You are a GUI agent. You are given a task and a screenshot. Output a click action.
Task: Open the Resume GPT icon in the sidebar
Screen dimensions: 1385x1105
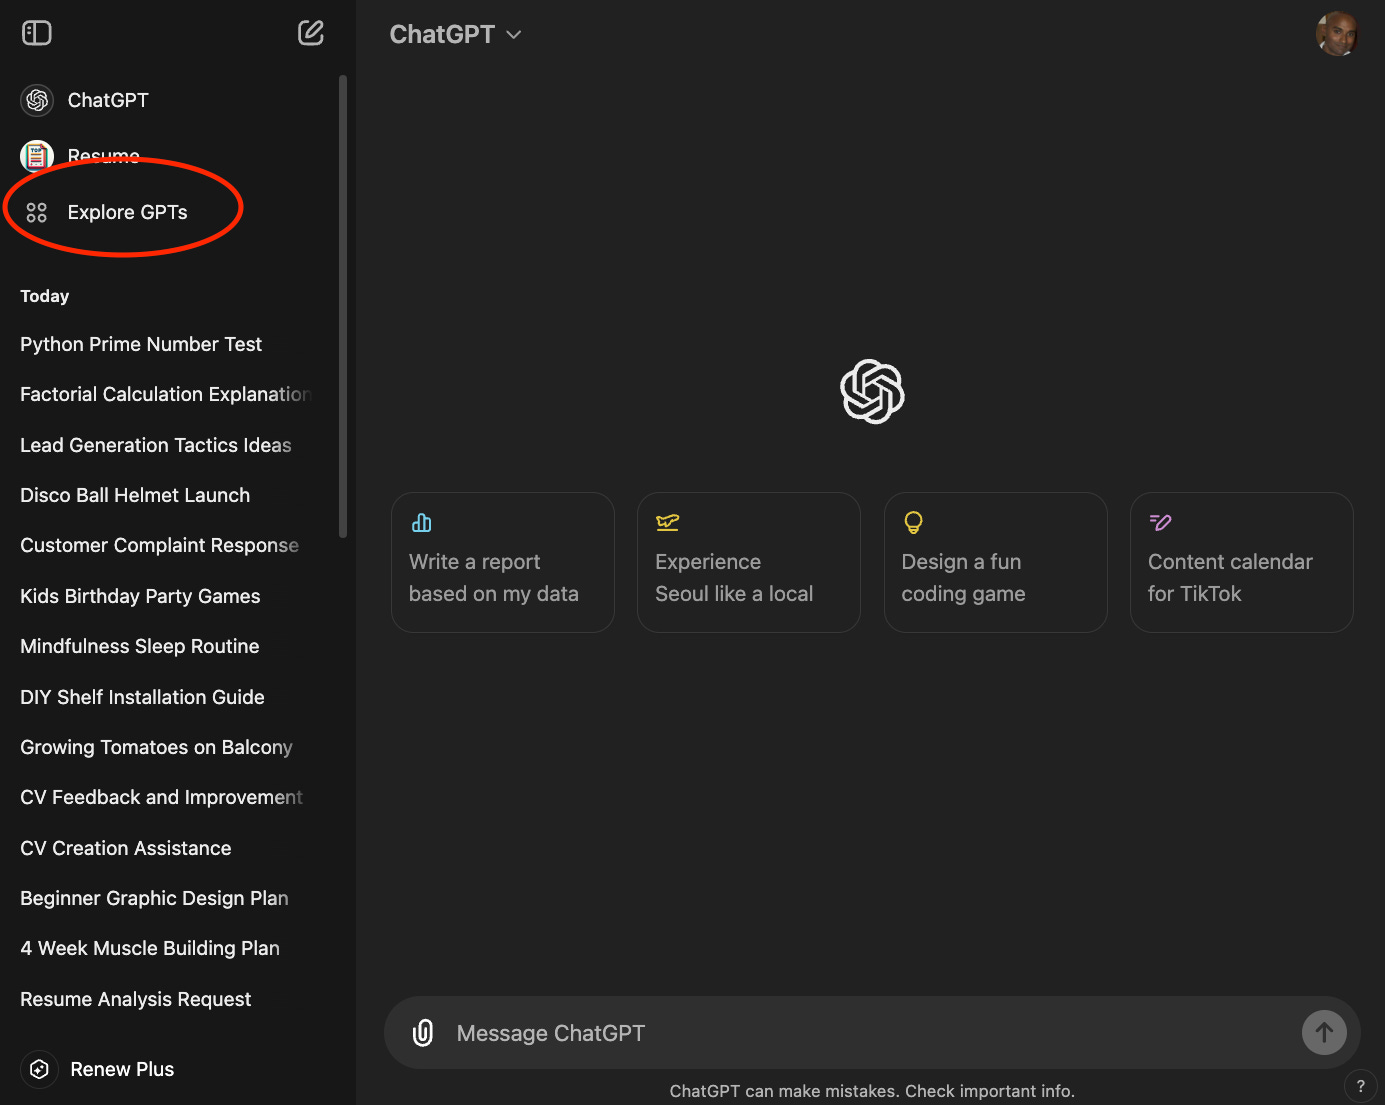pos(37,156)
